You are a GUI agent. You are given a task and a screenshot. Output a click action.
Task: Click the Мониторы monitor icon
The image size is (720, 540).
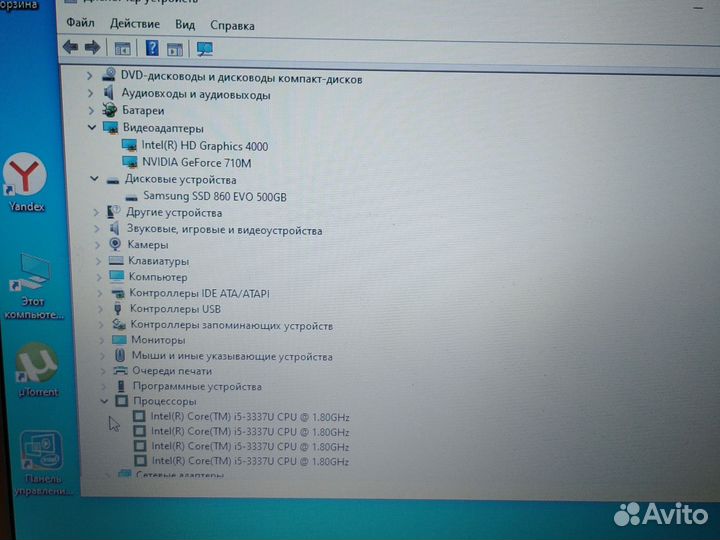point(119,340)
